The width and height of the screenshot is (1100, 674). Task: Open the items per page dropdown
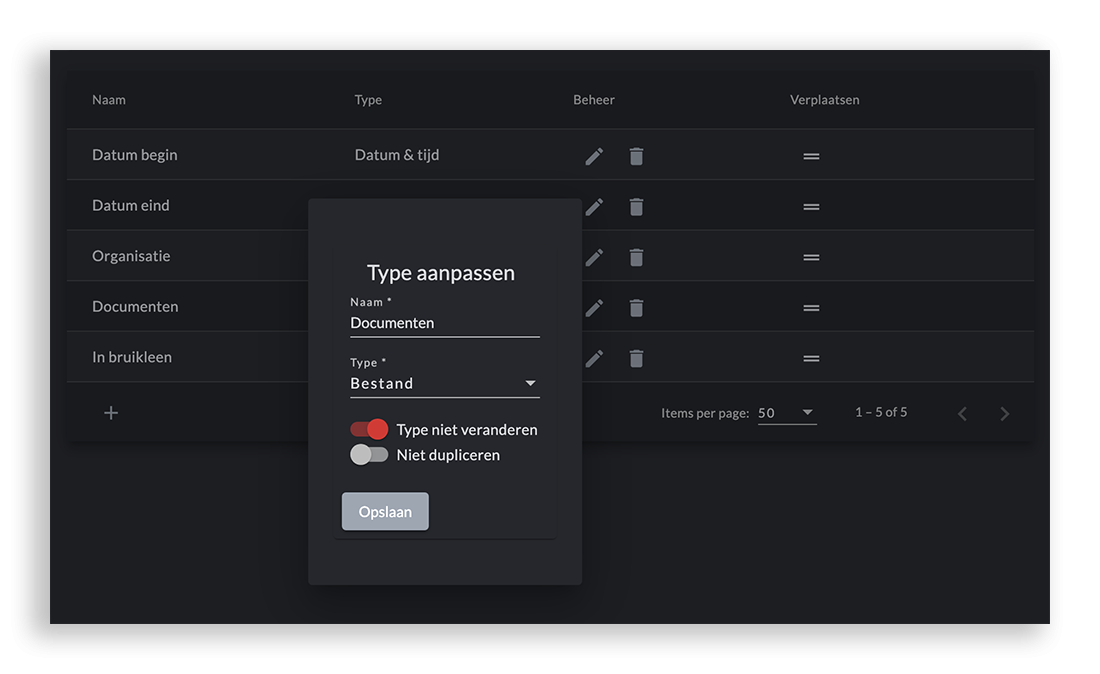(787, 411)
